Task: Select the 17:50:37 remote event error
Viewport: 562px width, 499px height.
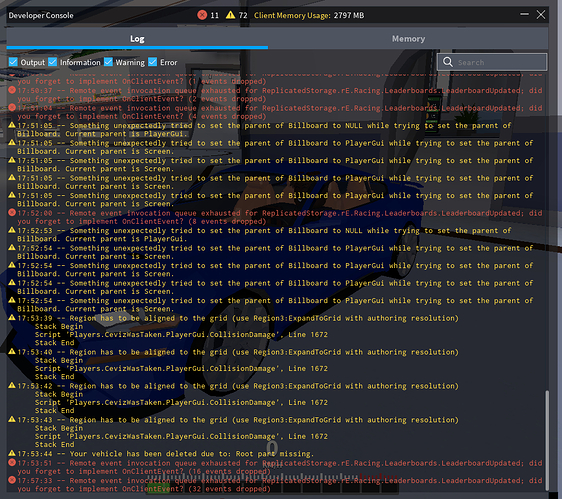Action: click(x=275, y=95)
